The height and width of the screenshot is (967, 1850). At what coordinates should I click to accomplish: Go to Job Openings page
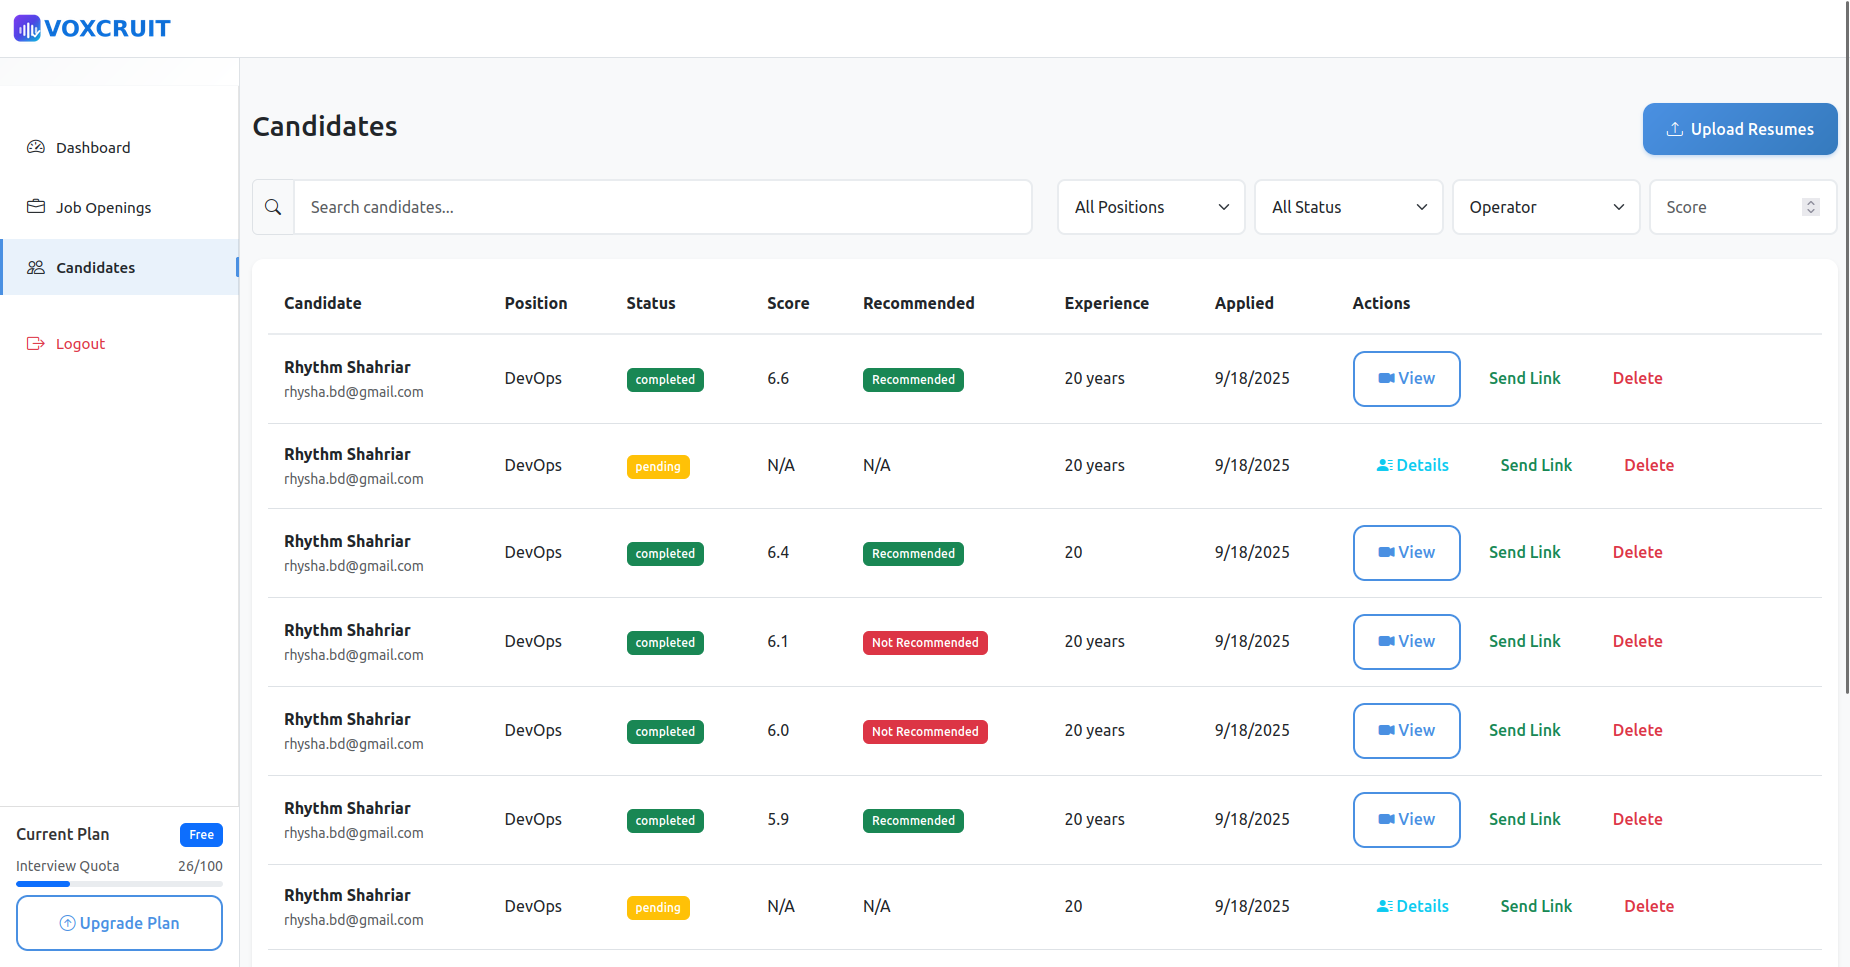click(x=103, y=207)
